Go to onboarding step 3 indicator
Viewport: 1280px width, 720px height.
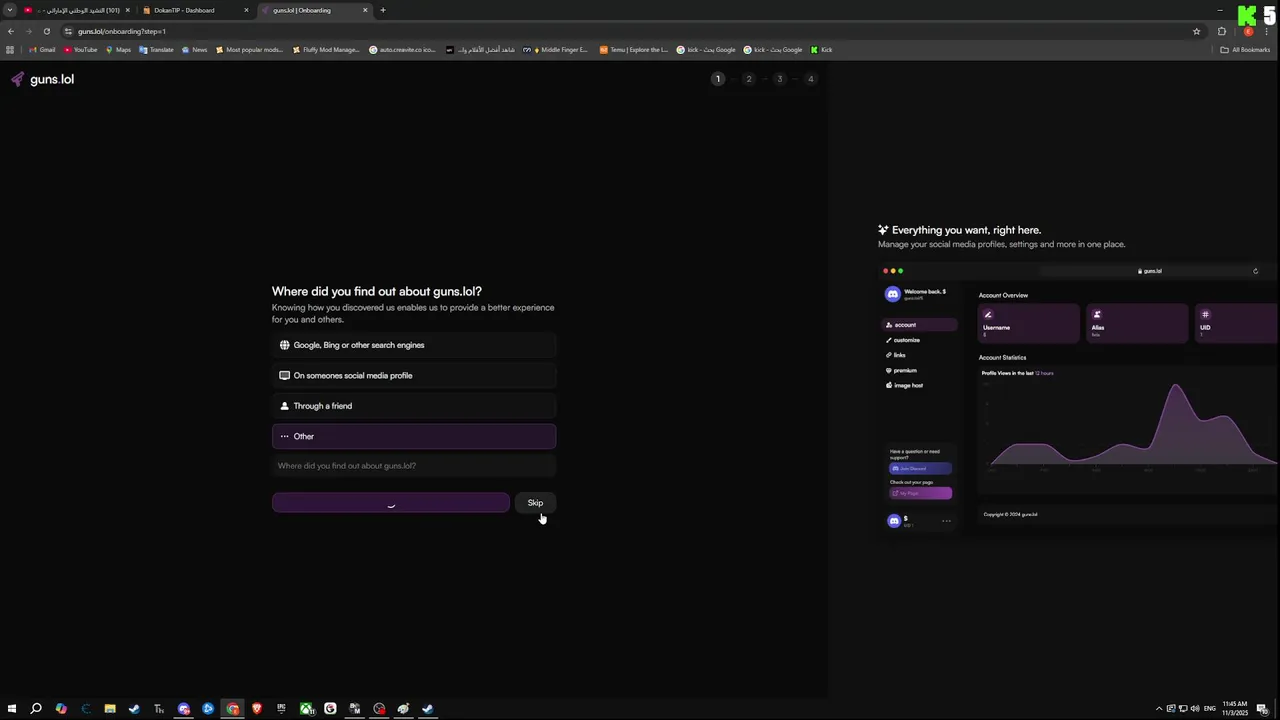click(x=779, y=79)
